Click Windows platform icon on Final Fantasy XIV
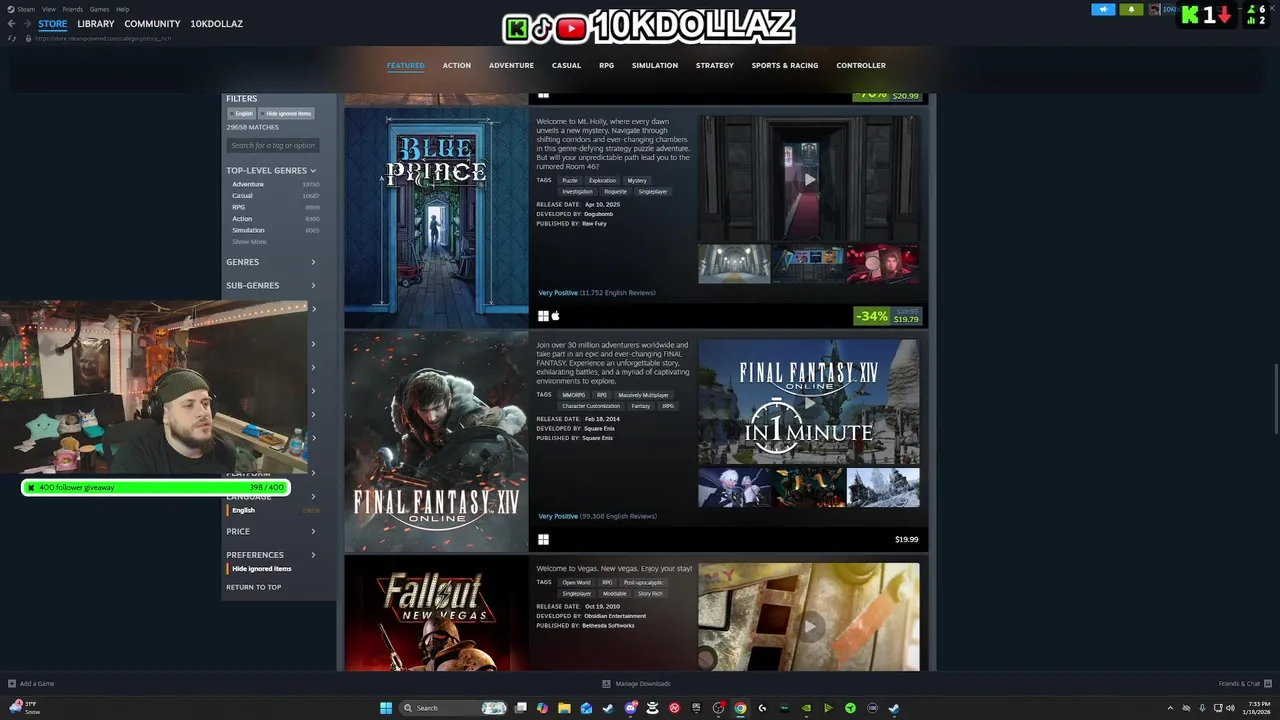The image size is (1280, 720). [543, 540]
